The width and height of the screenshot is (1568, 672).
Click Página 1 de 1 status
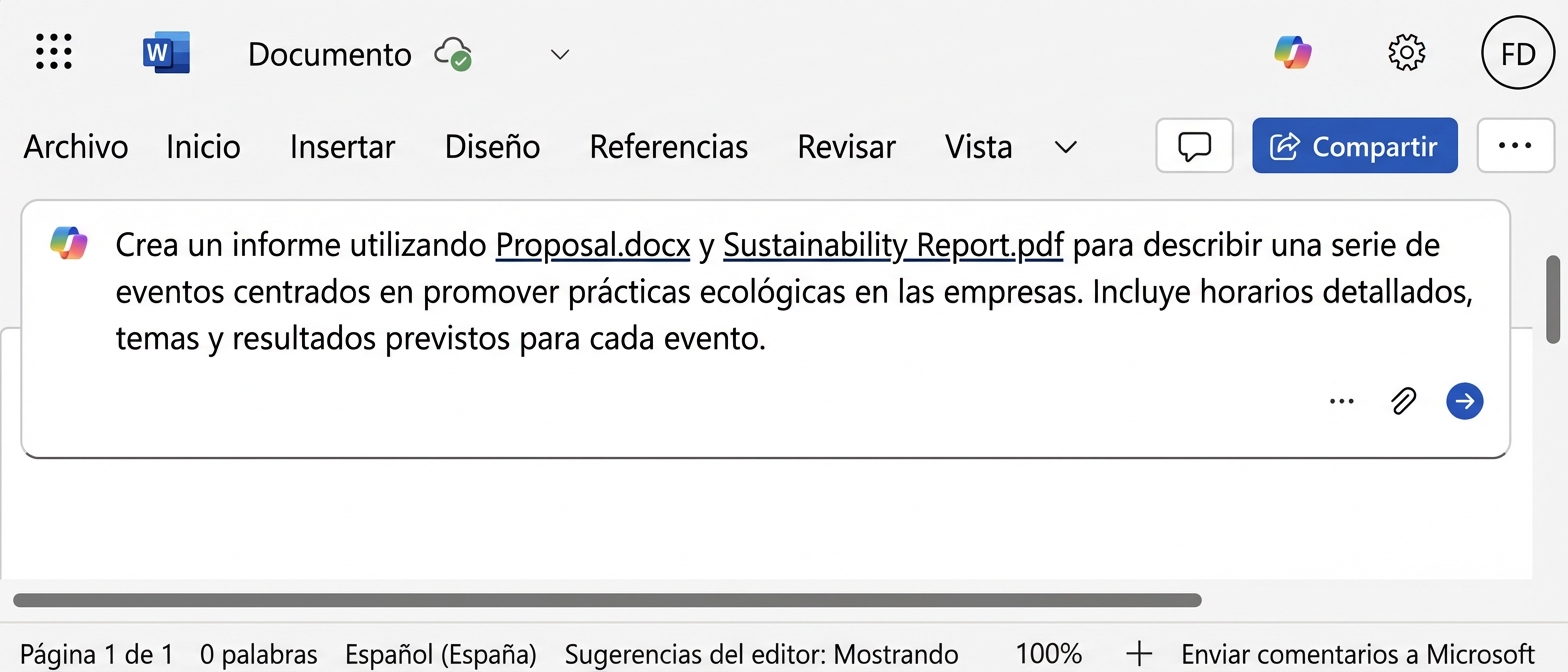click(x=97, y=655)
